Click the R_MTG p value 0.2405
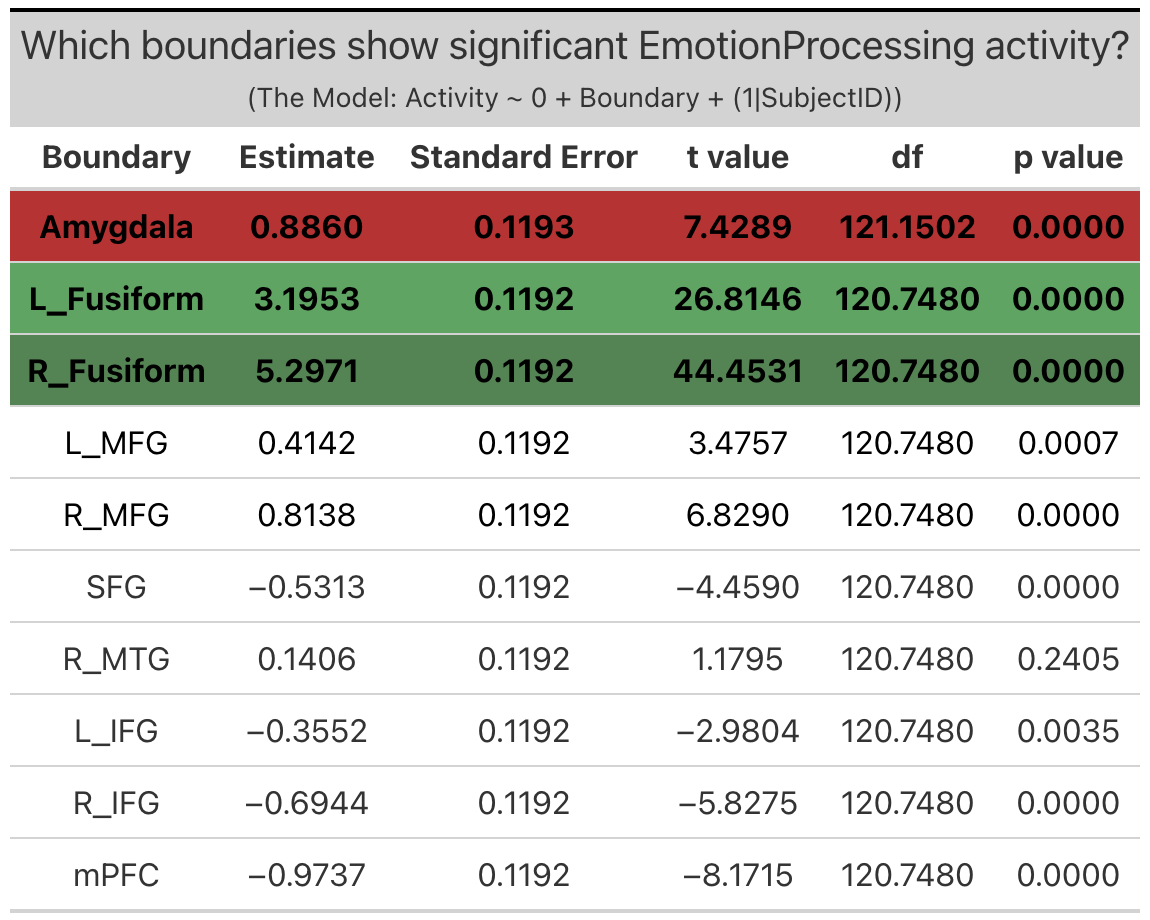The height and width of the screenshot is (920, 1150). (1068, 659)
